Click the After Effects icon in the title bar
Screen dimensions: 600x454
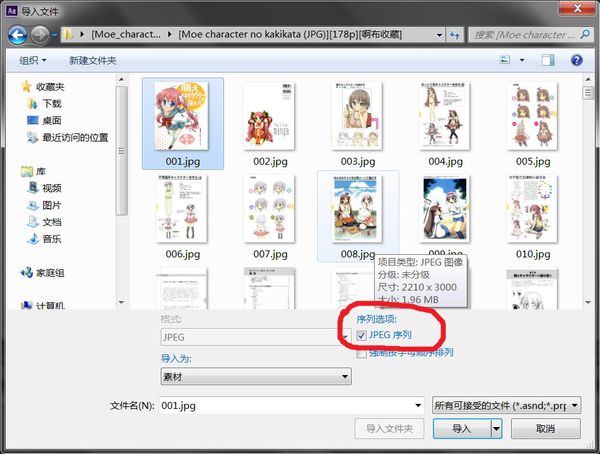click(12, 11)
